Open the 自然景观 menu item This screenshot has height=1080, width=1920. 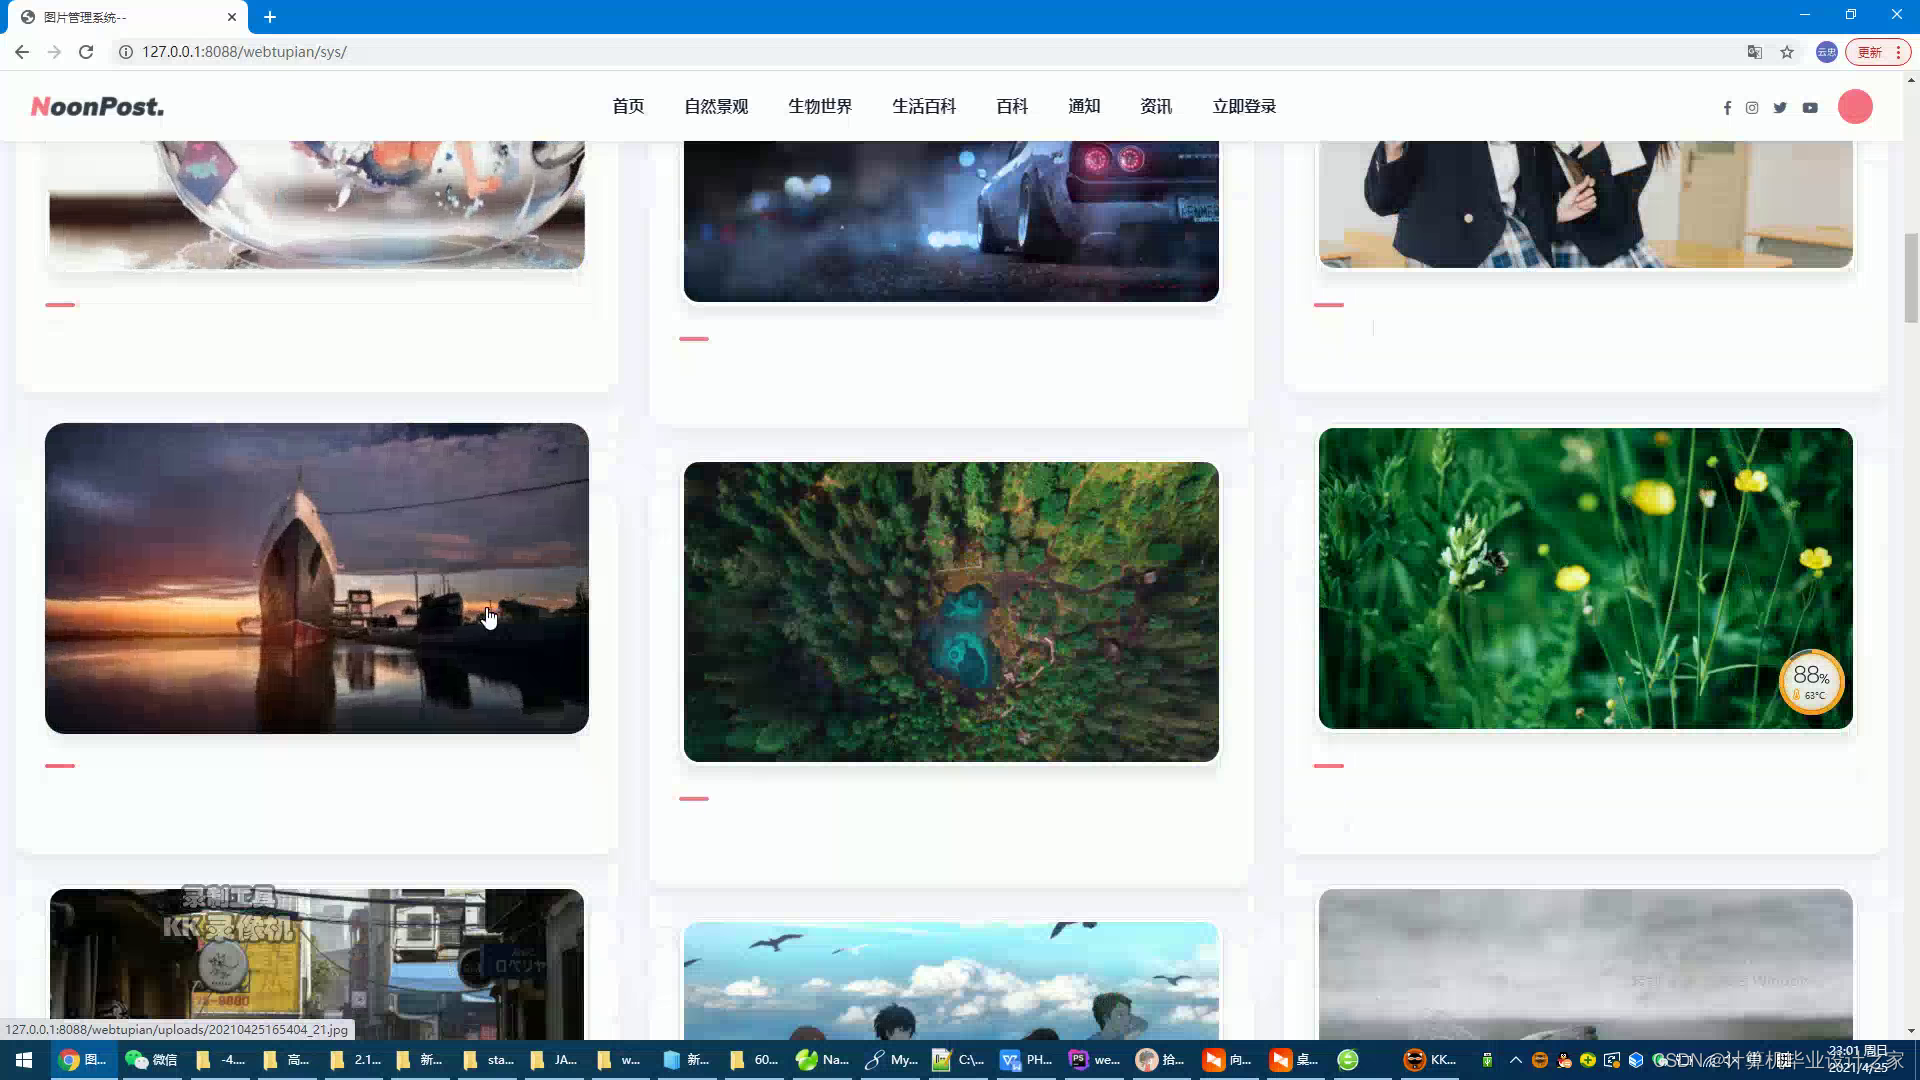point(716,107)
